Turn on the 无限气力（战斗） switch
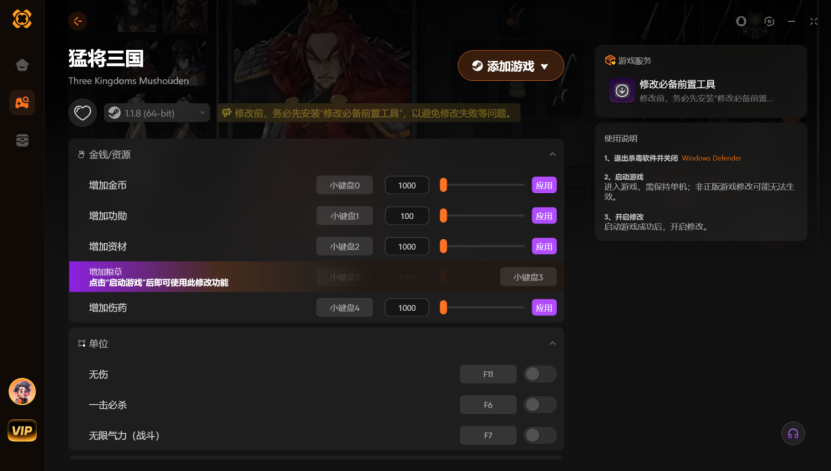The image size is (831, 471). 540,436
